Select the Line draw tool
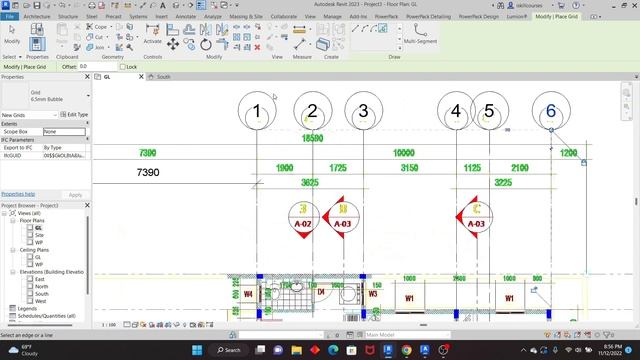640x360 pixels. click(355, 28)
